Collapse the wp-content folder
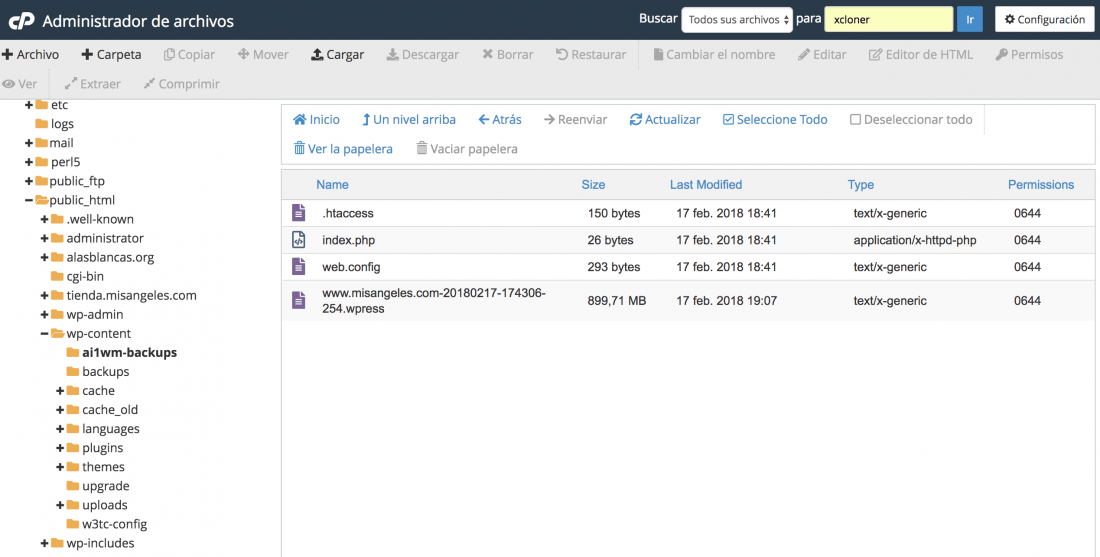The height and width of the screenshot is (557, 1100). [45, 334]
